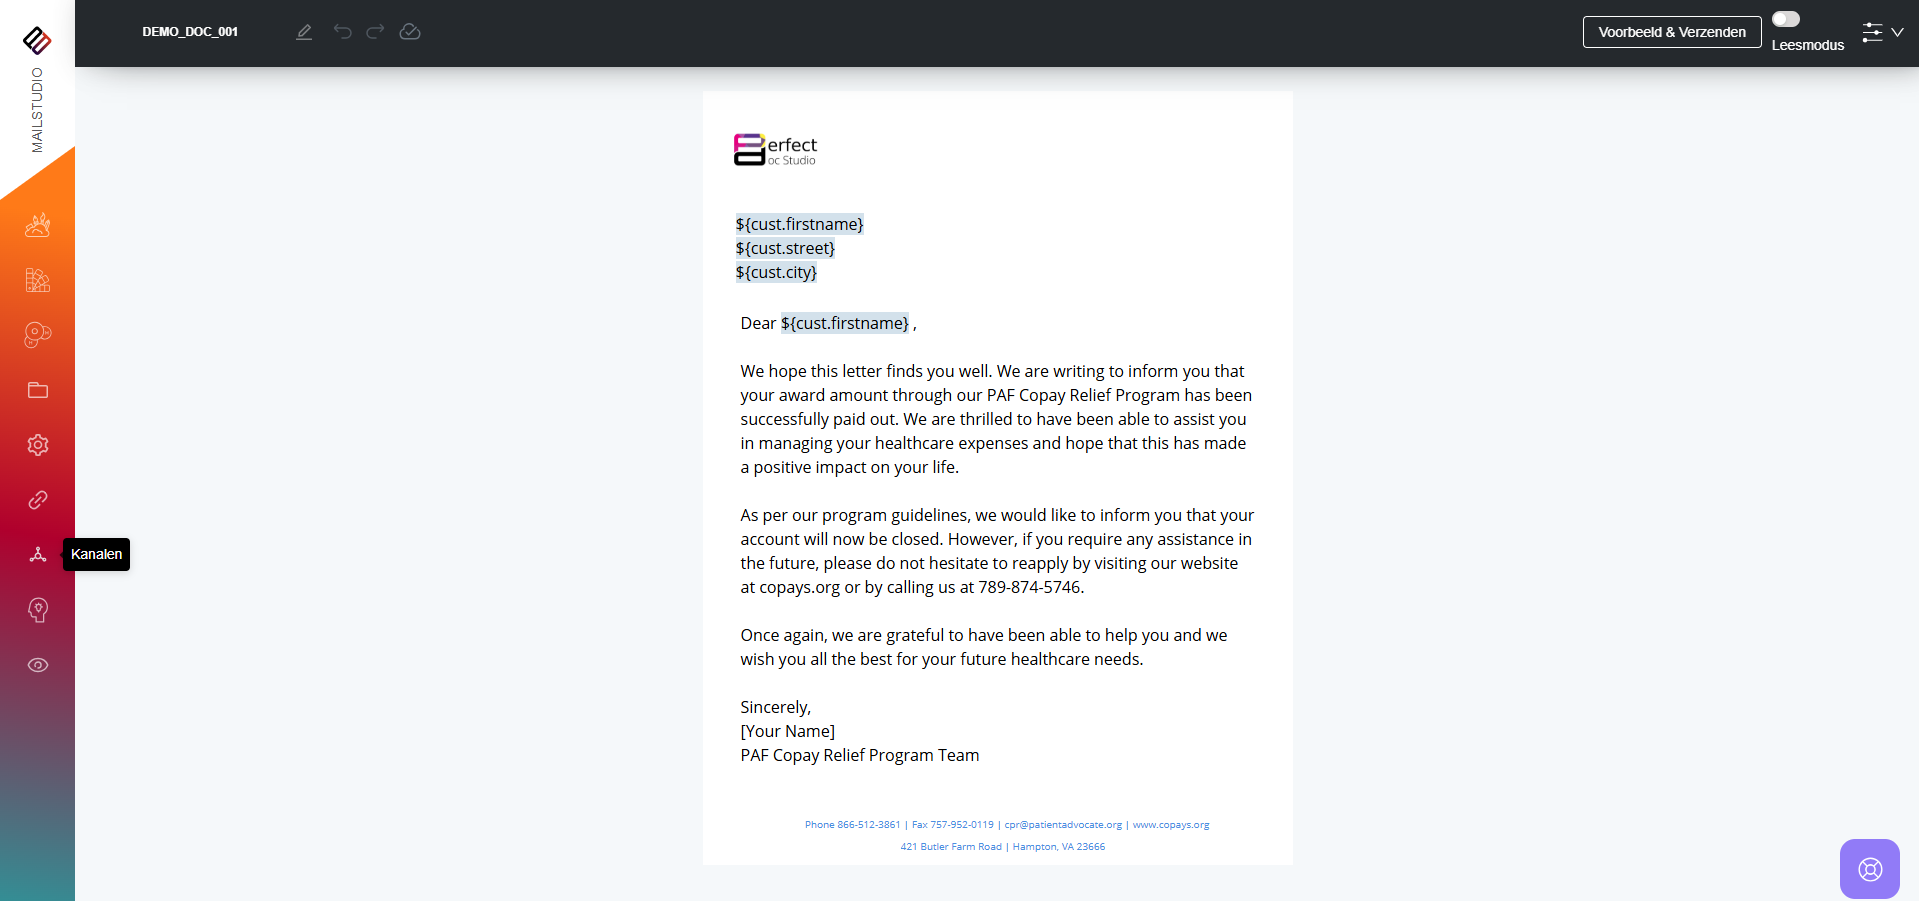Screen dimensions: 1919x901
Task: Click the link chain icon in sidebar
Action: click(38, 500)
